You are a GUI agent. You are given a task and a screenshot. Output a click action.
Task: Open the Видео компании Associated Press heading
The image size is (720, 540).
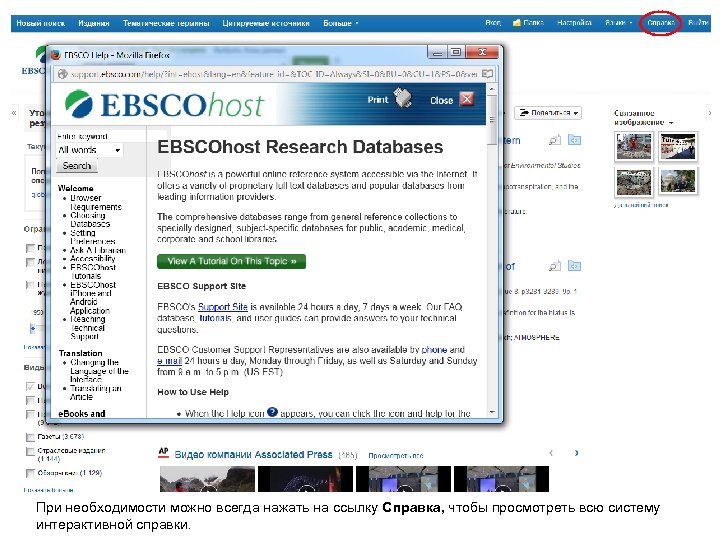[253, 455]
